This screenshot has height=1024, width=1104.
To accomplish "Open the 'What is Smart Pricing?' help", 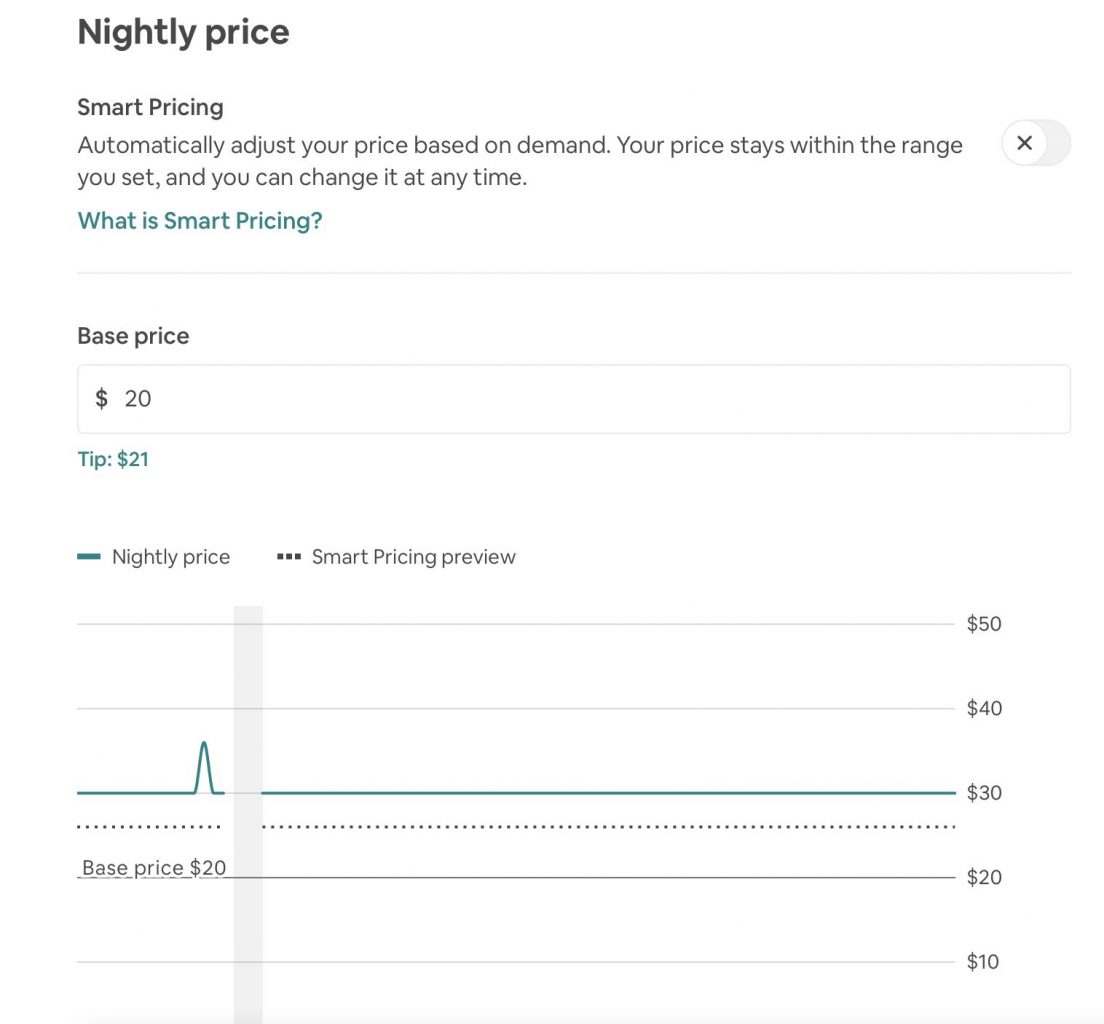I will 199,220.
